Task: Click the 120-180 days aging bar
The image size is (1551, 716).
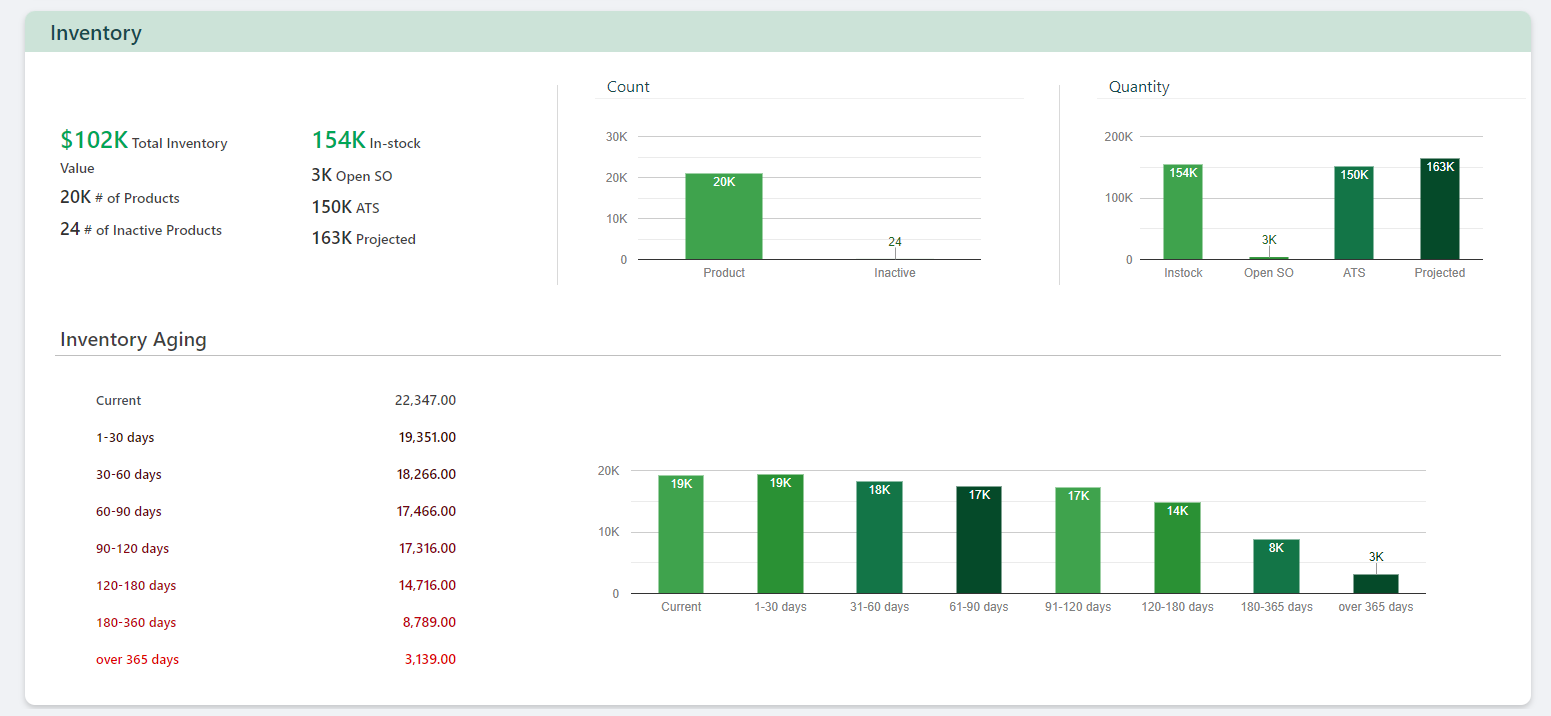Action: point(1177,546)
